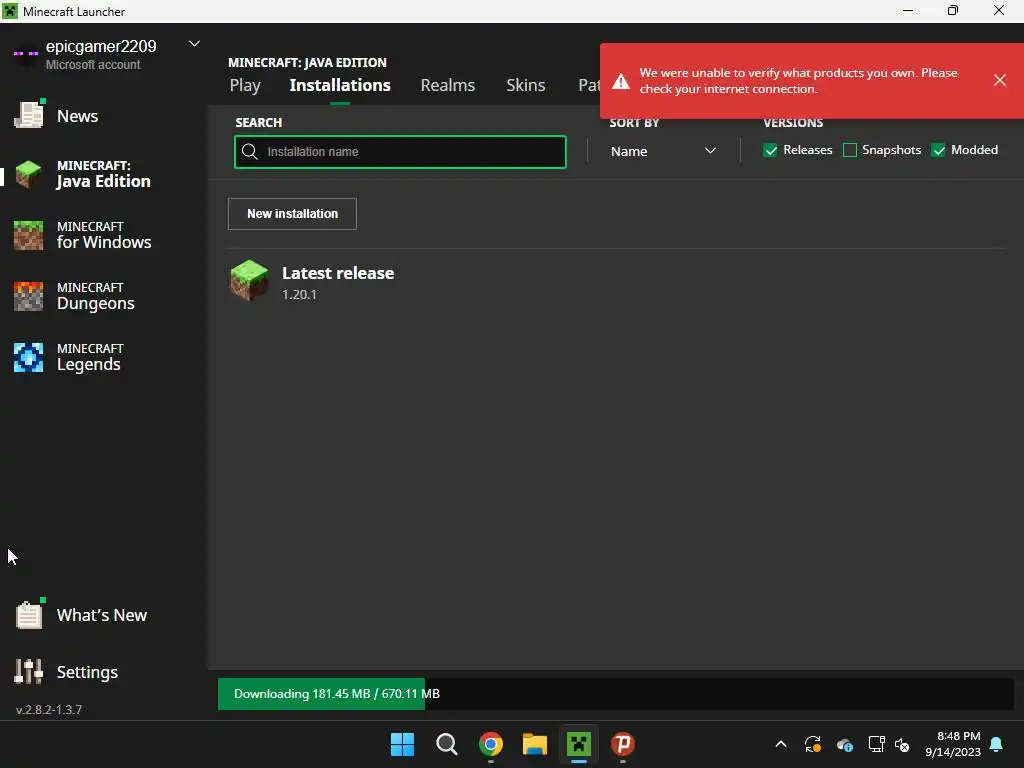Open Minecraft Legends in sidebar
Screen dimensions: 1024x768
click(68, 357)
